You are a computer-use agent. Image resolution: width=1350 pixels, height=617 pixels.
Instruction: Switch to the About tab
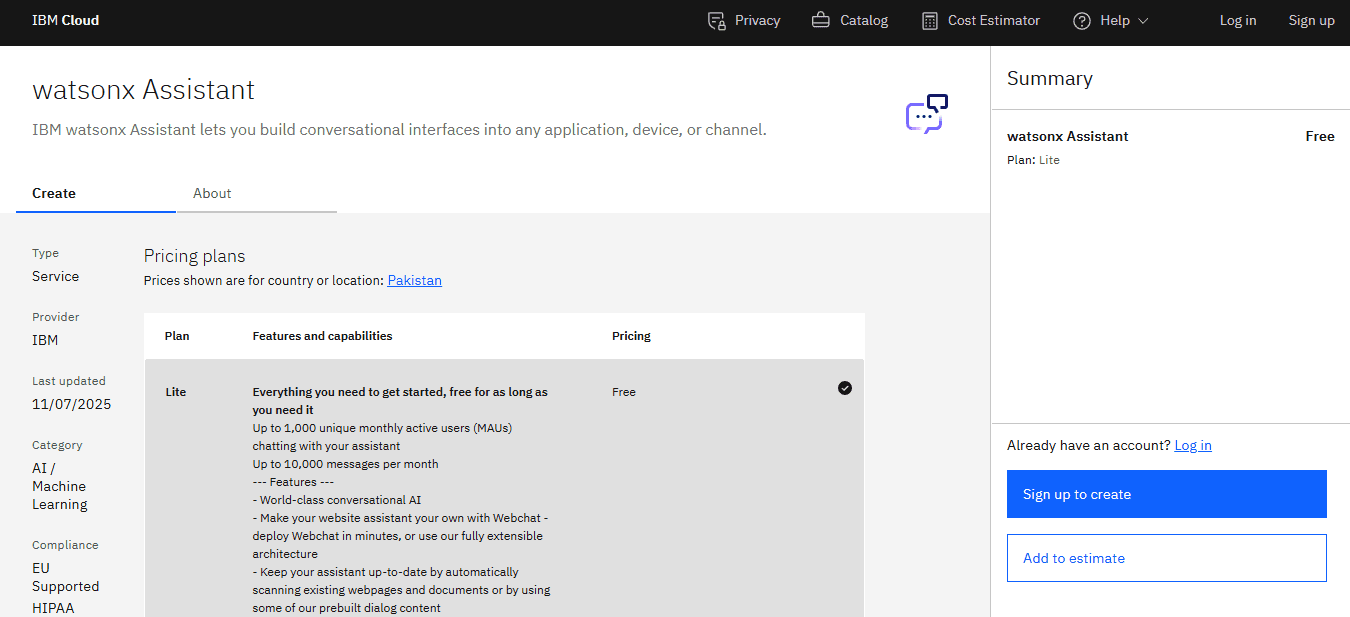[256, 194]
